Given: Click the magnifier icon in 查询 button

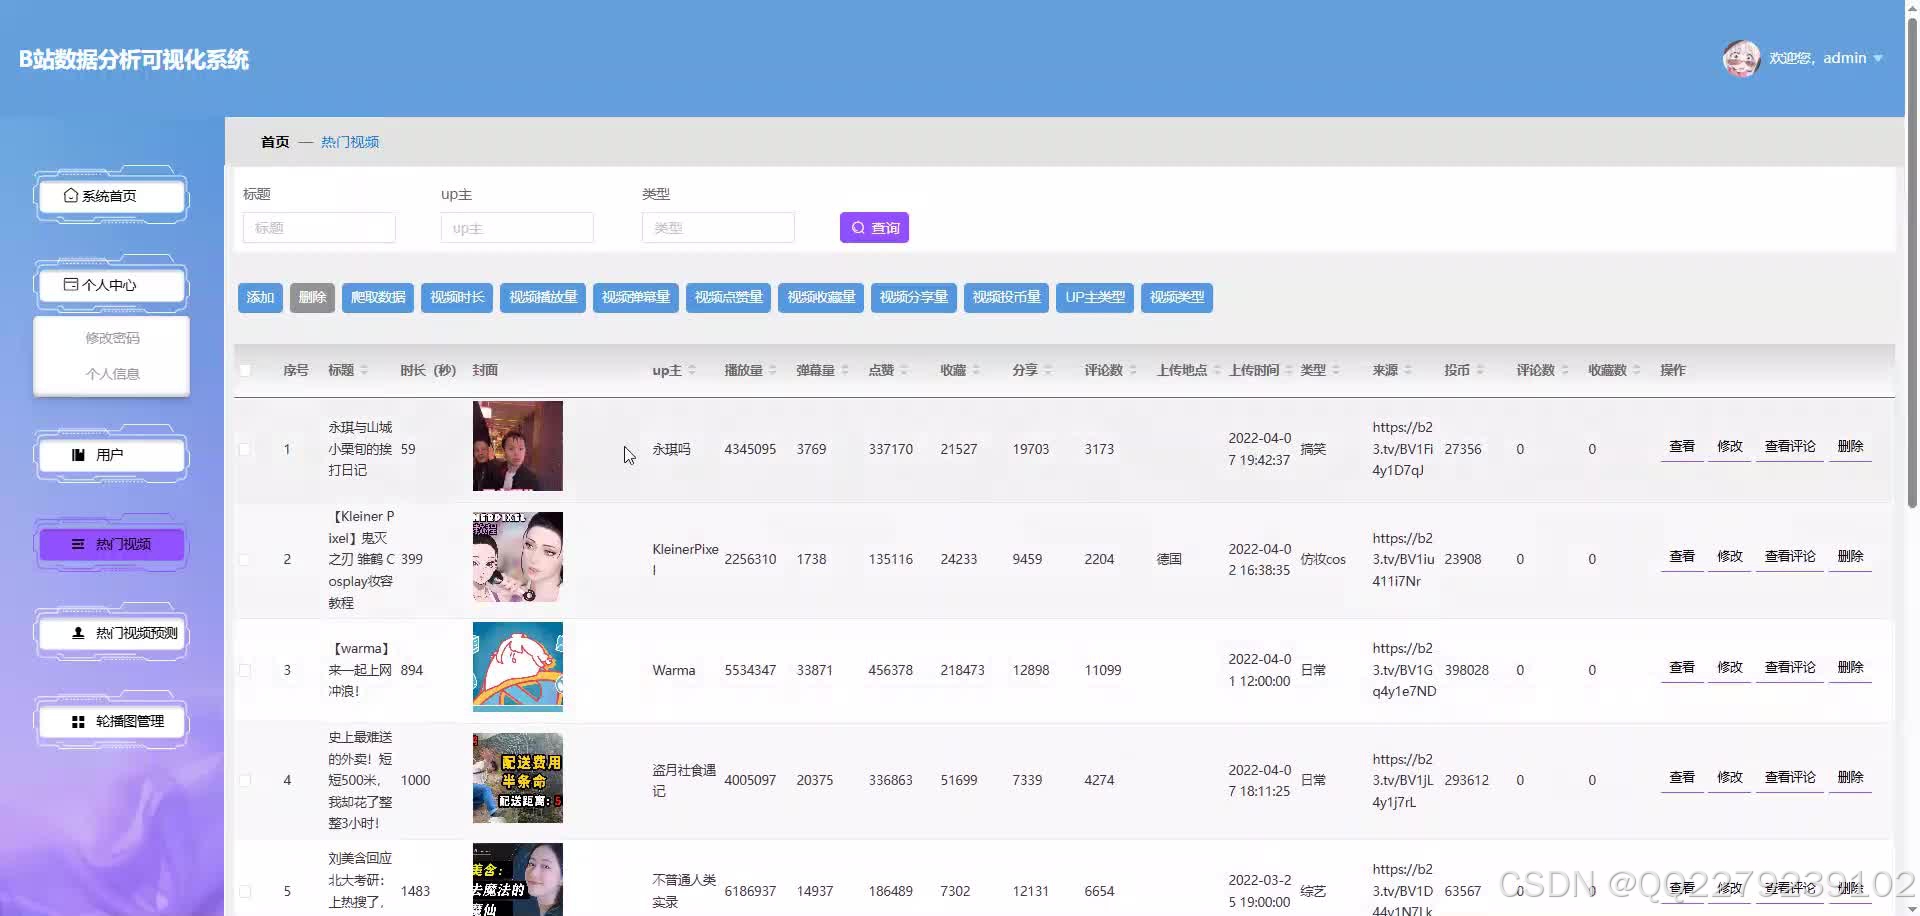Looking at the screenshot, I should click(857, 227).
